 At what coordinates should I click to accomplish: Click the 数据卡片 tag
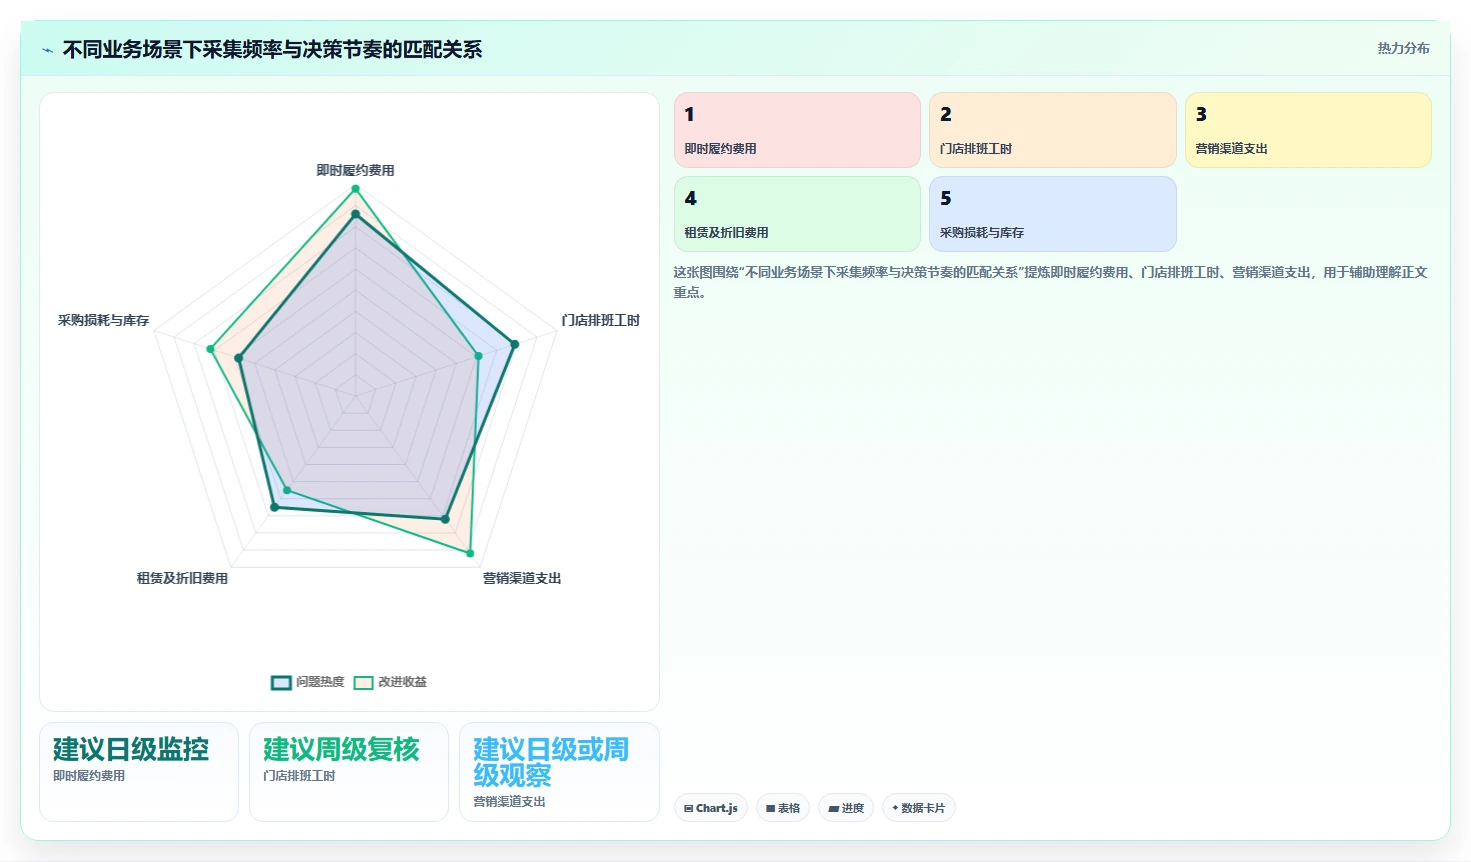click(918, 808)
